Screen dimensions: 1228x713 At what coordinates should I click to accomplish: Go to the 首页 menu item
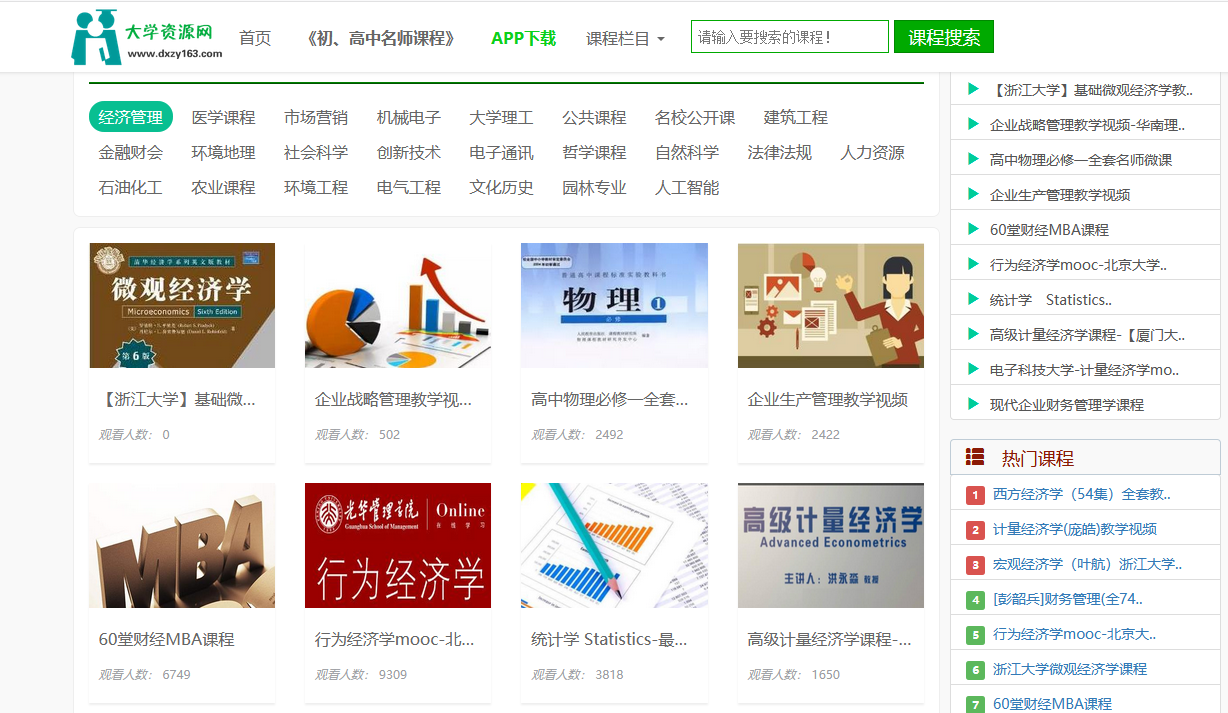(x=254, y=36)
